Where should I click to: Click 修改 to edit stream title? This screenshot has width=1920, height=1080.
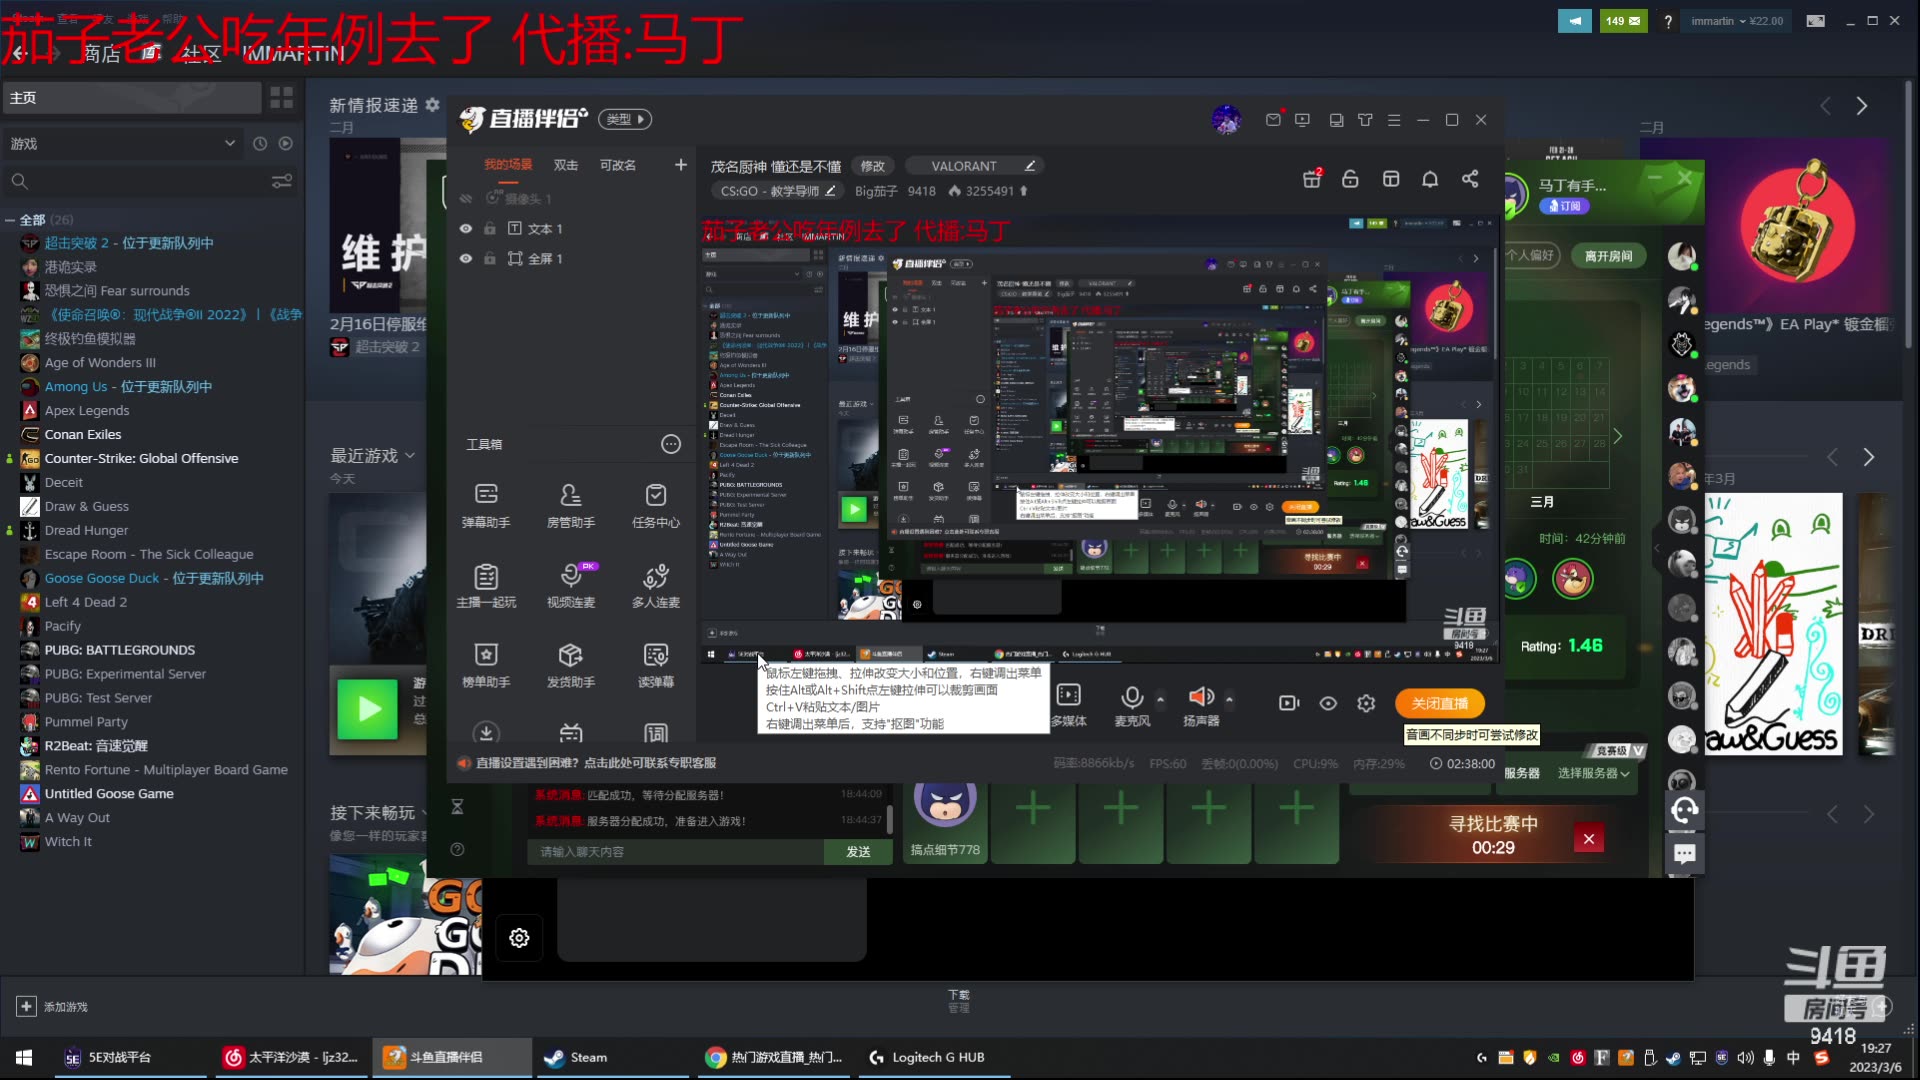coord(873,166)
